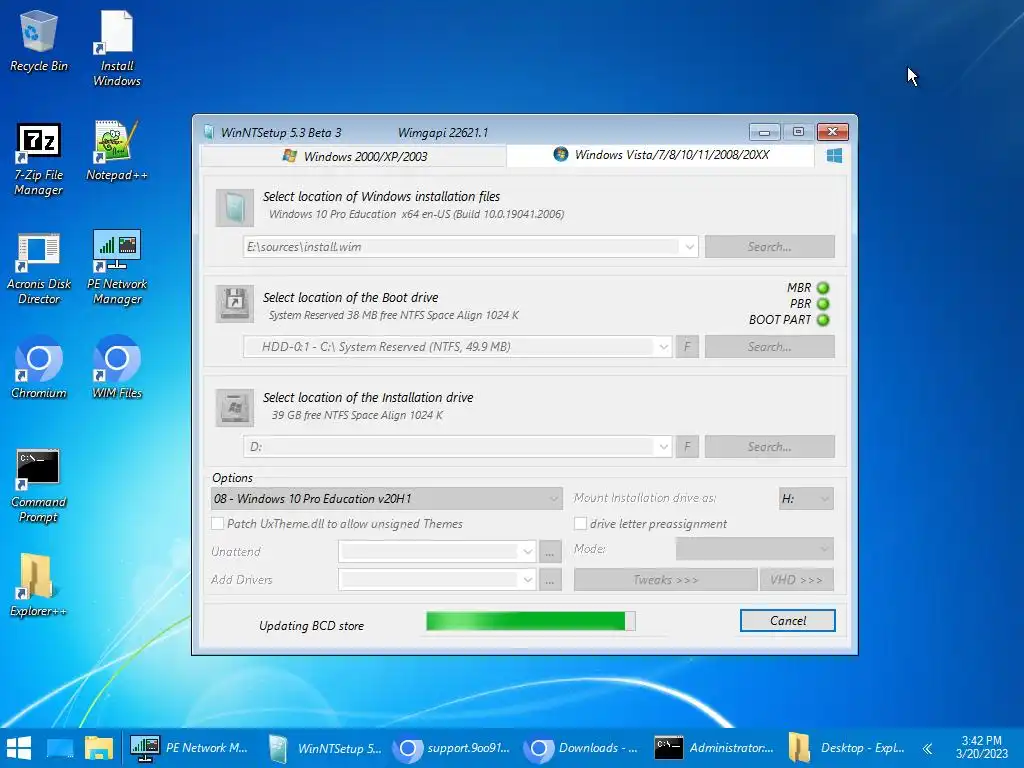
Task: Click the boot drive F format button
Action: [687, 347]
